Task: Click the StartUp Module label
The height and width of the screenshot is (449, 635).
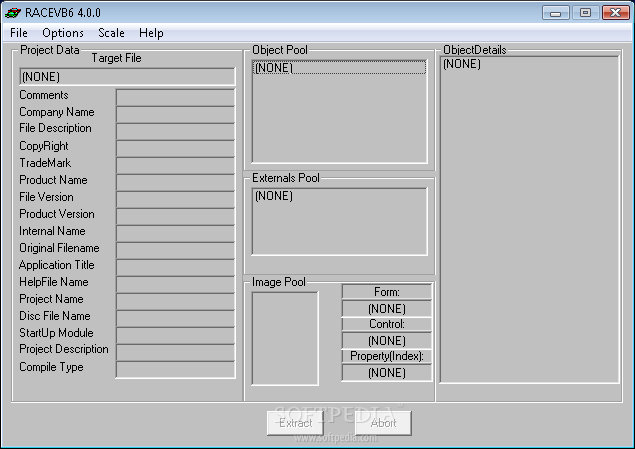Action: click(56, 333)
